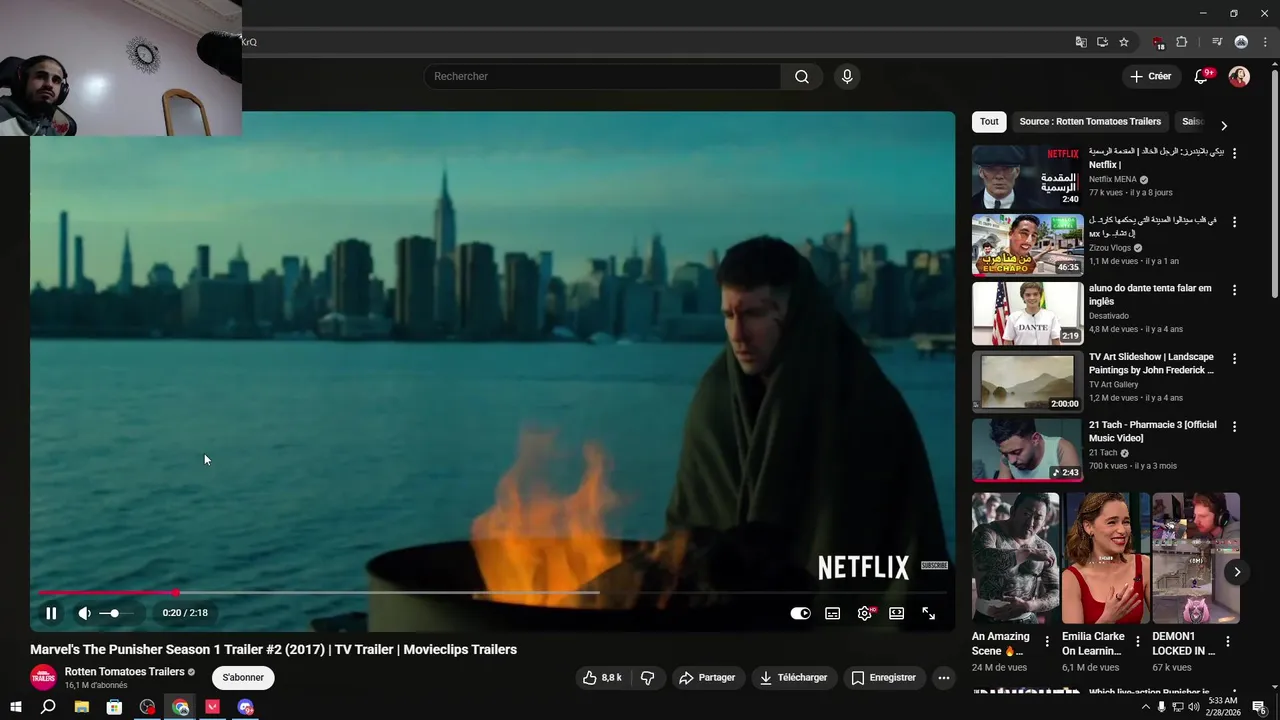The height and width of the screenshot is (720, 1280).
Task: Open the Rotten Tomatoes Trailers channel avatar
Action: click(43, 678)
